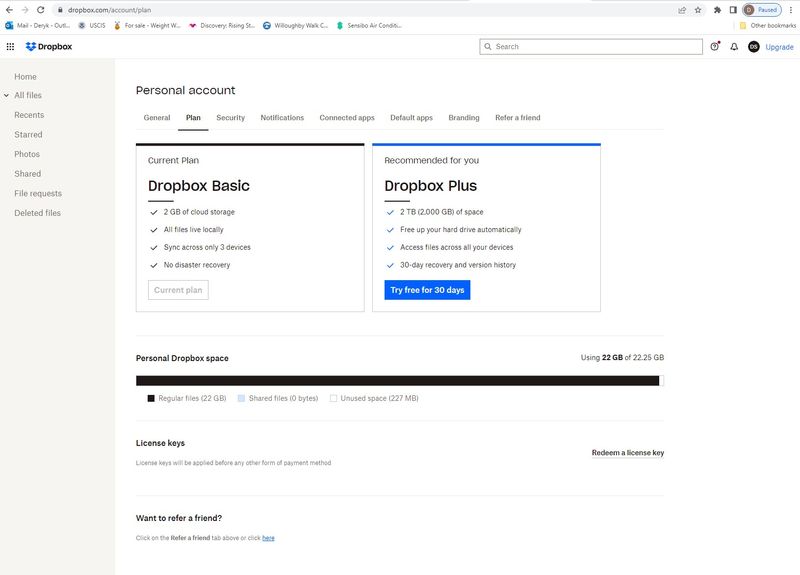Screen dimensions: 800x575
Task: Open the Discovery: Rising St bookmark
Action: click(222, 25)
